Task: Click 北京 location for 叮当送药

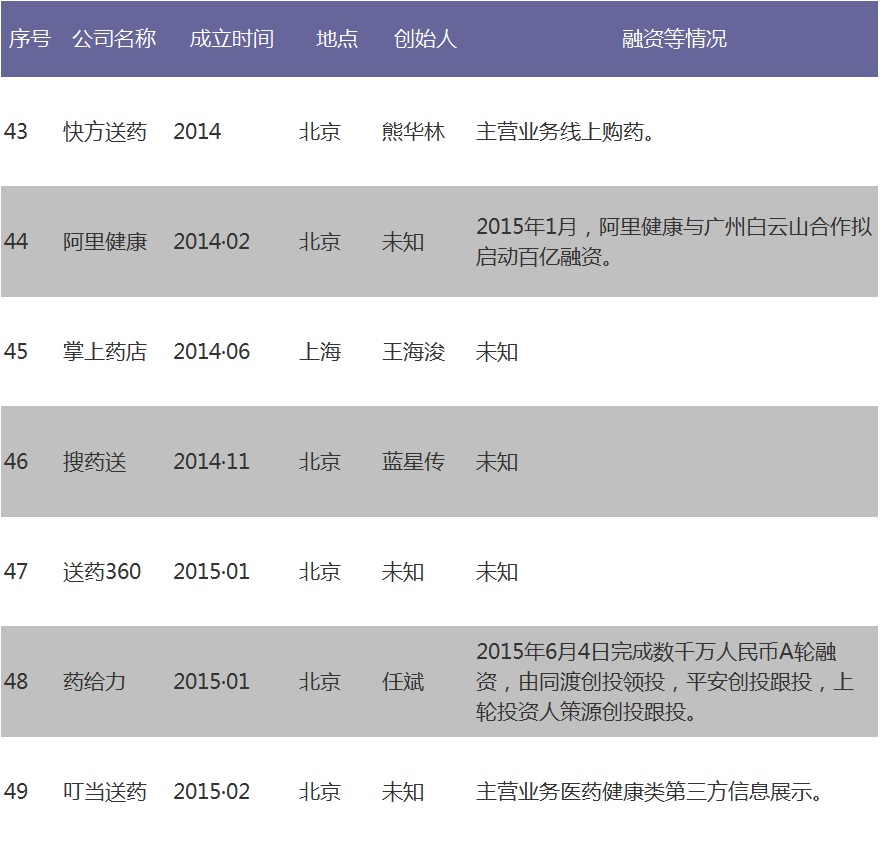Action: coord(320,792)
